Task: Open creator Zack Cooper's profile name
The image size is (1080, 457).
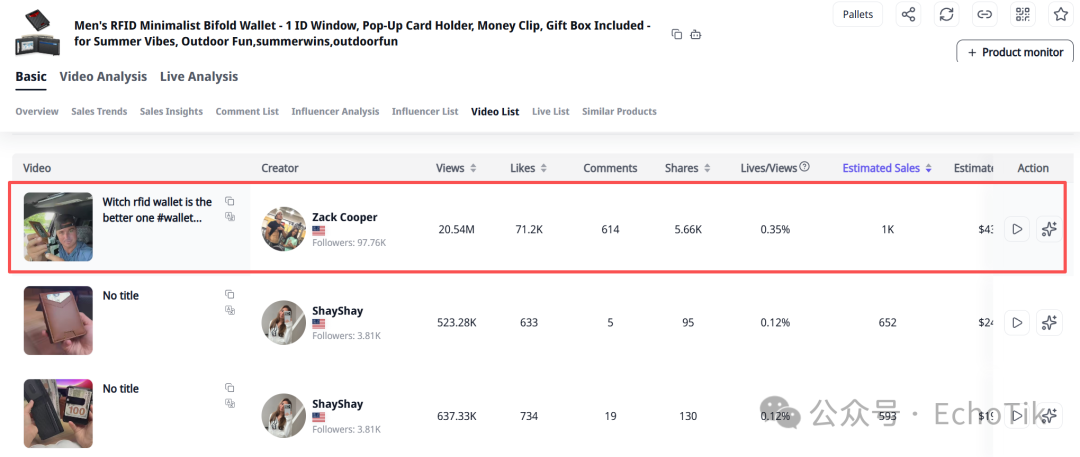Action: [x=344, y=217]
